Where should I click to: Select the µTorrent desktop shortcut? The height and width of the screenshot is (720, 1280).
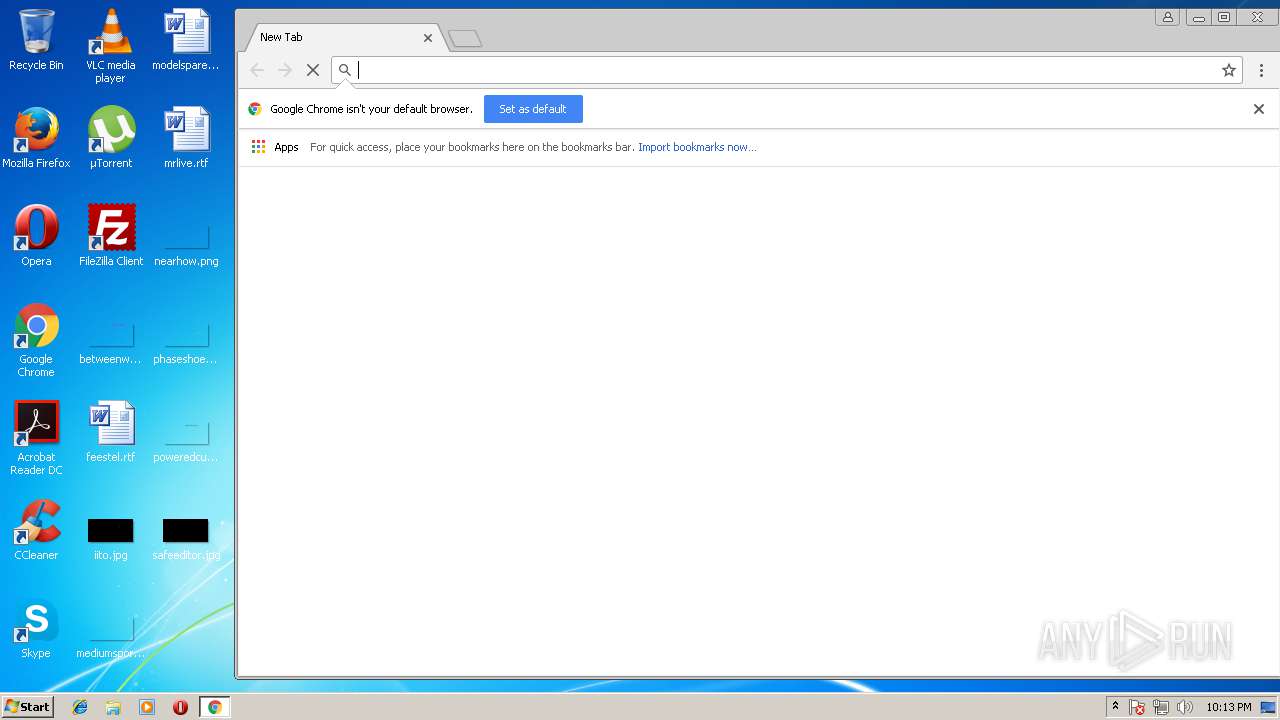point(110,138)
